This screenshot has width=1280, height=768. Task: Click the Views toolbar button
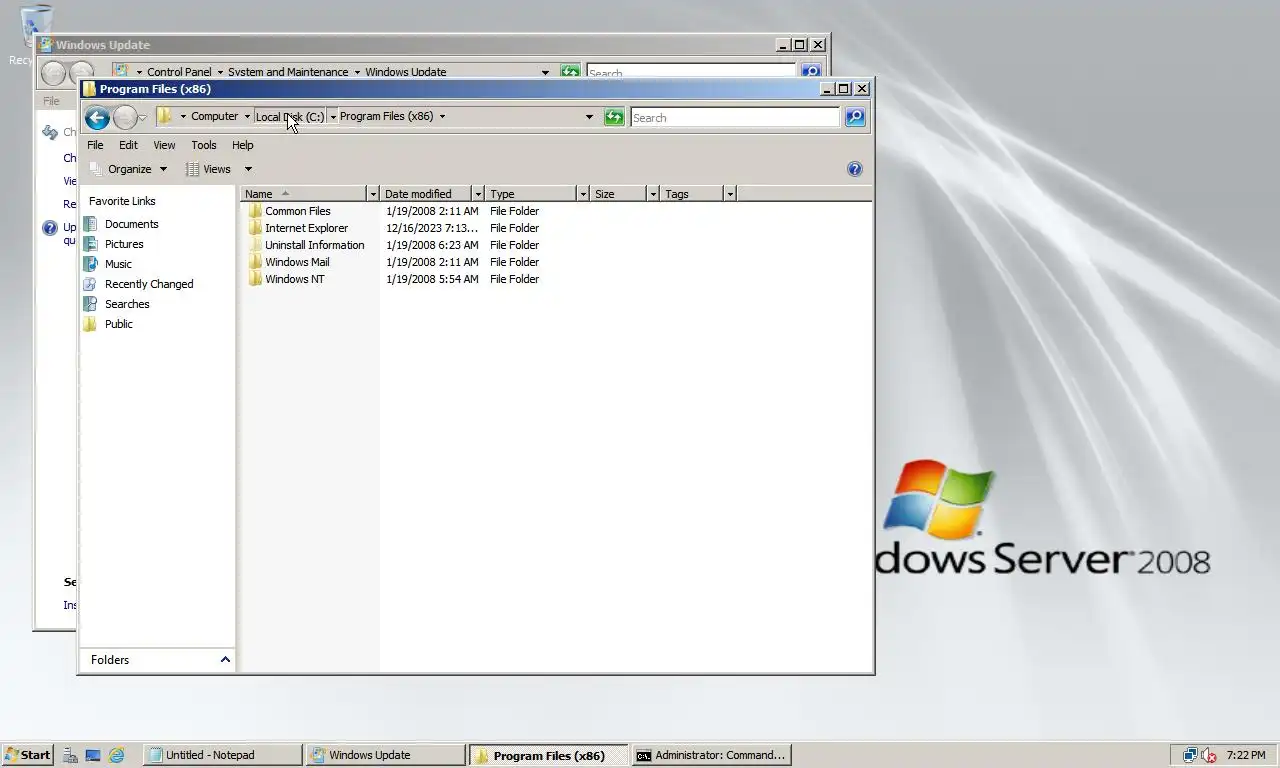tap(209, 169)
